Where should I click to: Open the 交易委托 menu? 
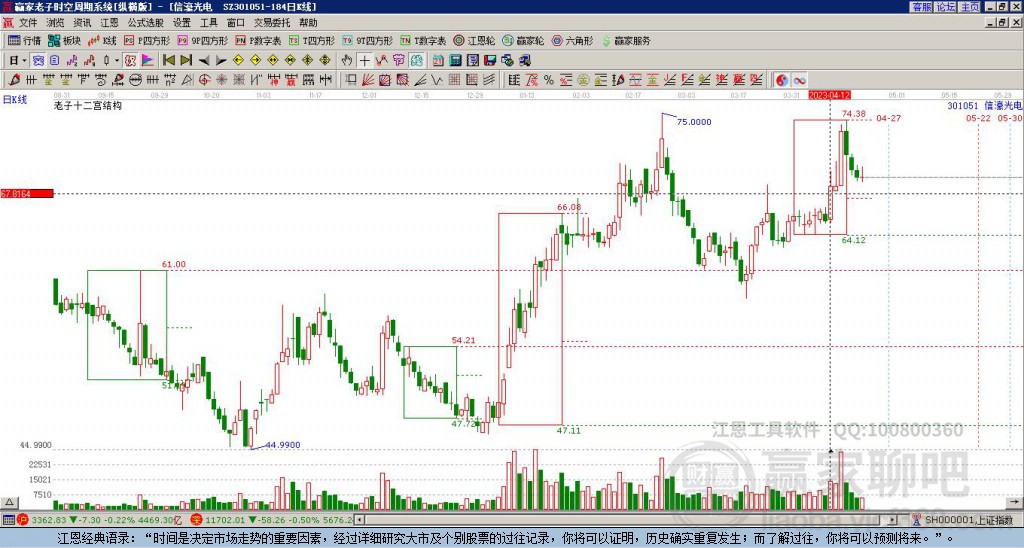coord(272,23)
